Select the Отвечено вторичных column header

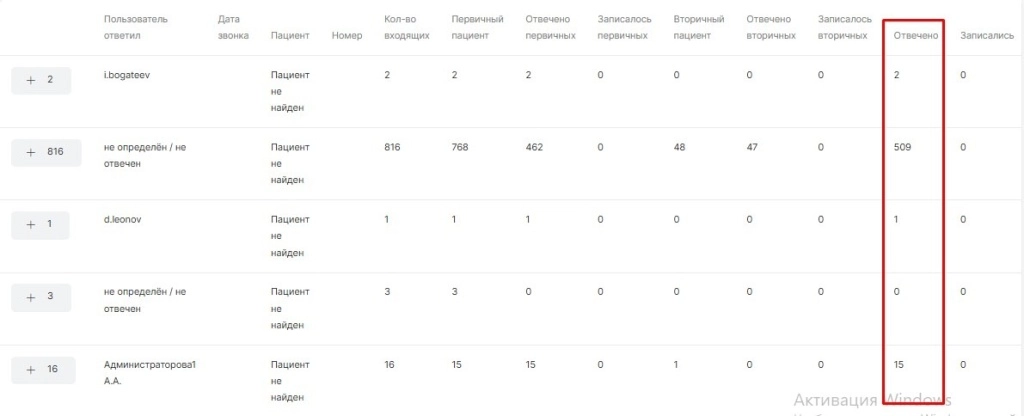point(771,27)
